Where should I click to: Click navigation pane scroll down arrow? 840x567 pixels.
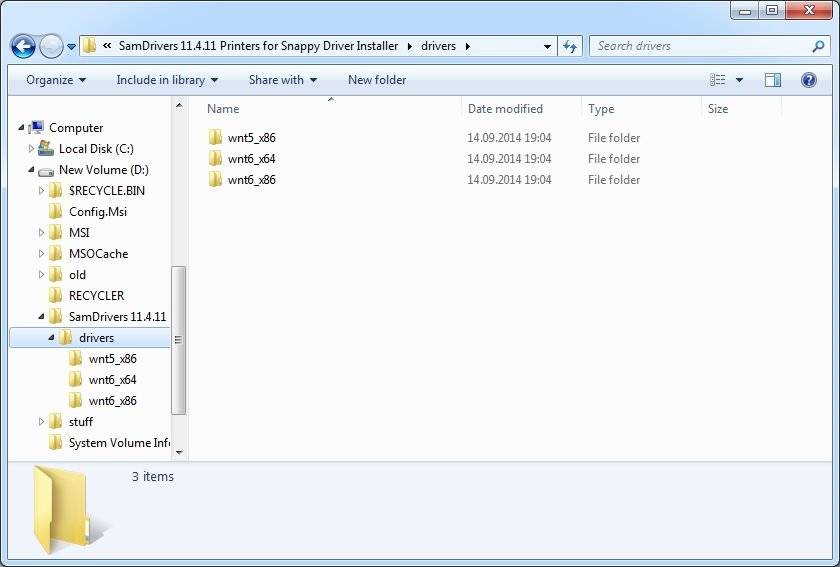point(179,452)
